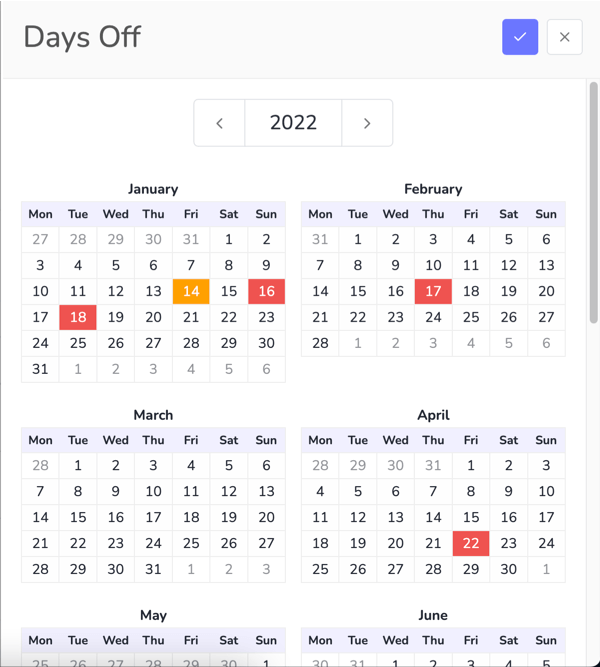Screen dimensions: 600x667
Task: Close the Days Off dialog
Action: [x=564, y=37]
